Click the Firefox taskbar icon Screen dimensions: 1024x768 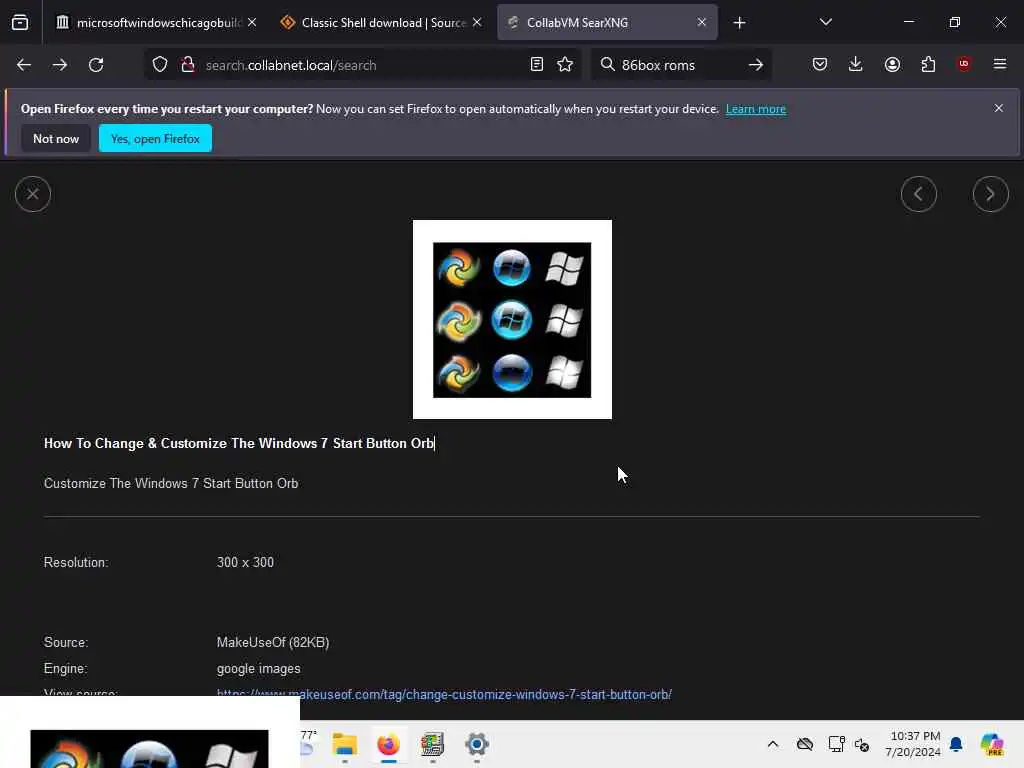click(389, 744)
